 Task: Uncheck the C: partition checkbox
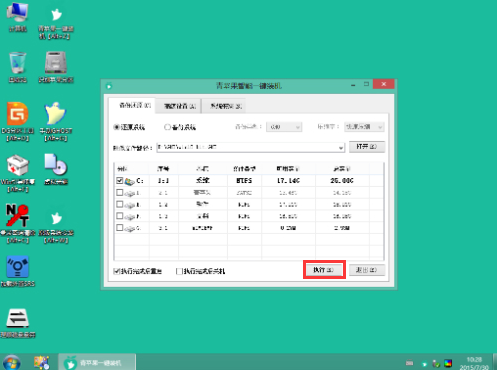pos(120,181)
